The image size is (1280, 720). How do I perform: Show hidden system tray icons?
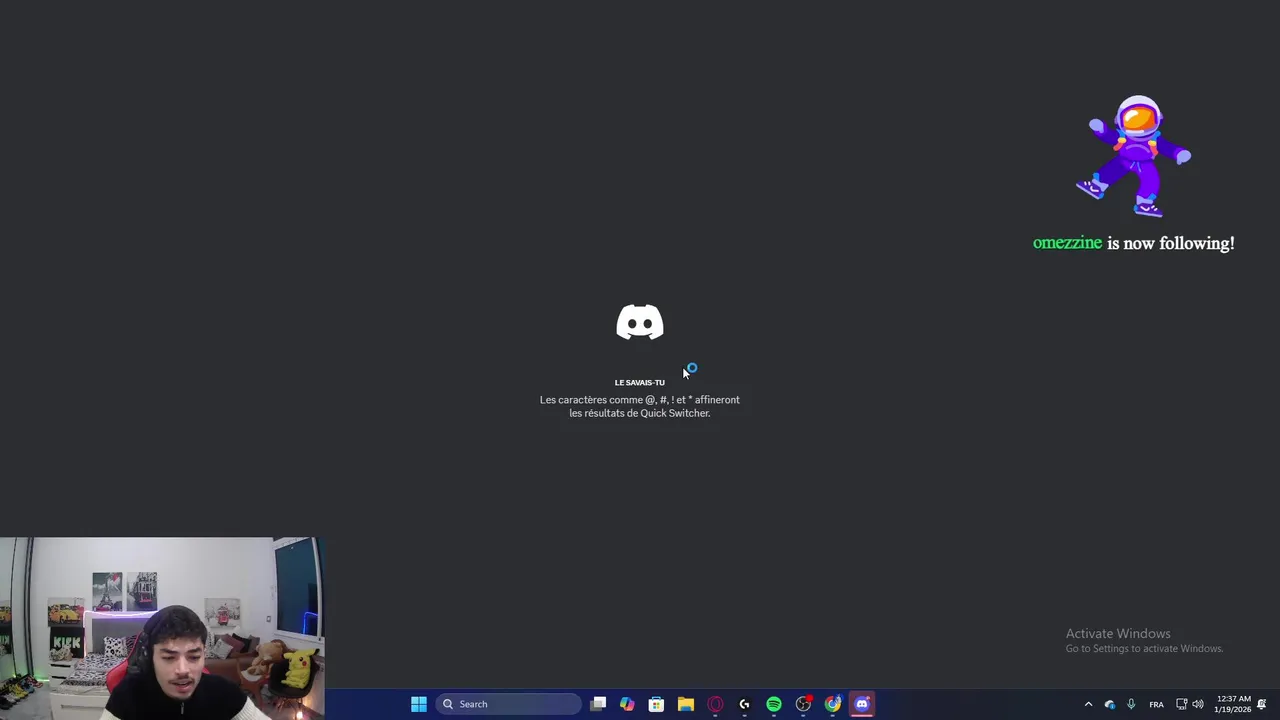(x=1088, y=704)
